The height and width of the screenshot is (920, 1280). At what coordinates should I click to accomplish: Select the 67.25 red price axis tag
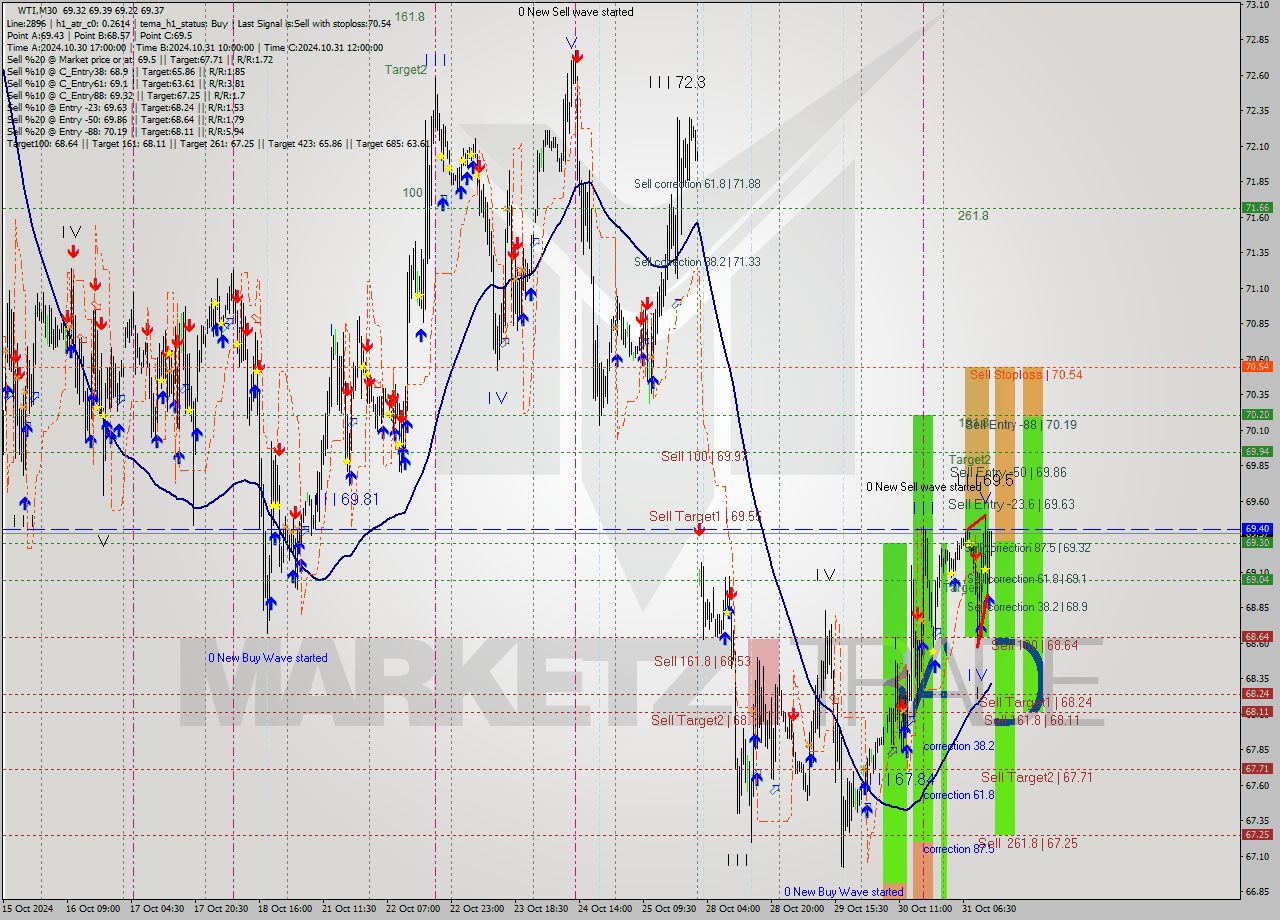tap(1257, 834)
